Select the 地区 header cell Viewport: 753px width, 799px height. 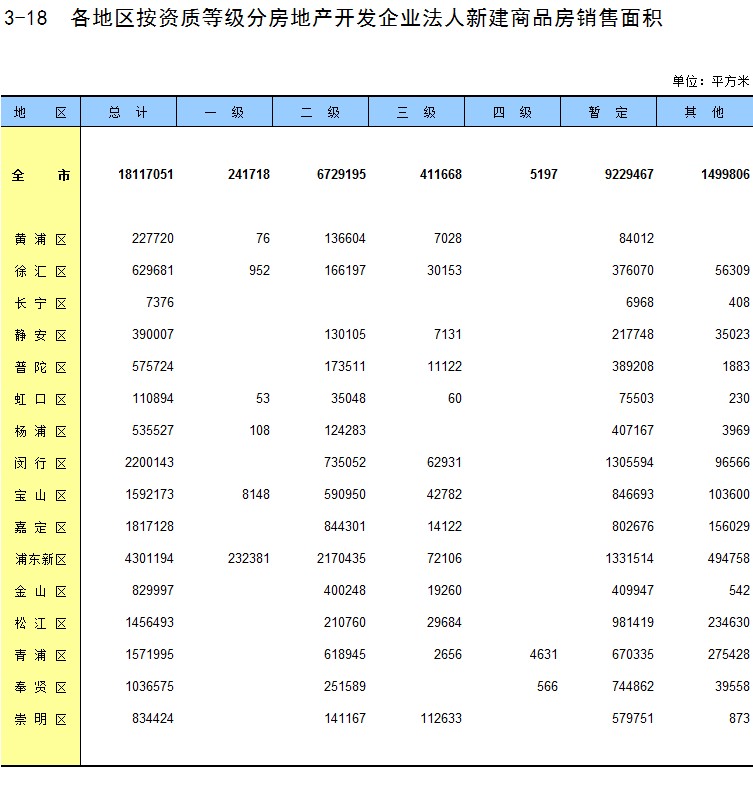[40, 113]
